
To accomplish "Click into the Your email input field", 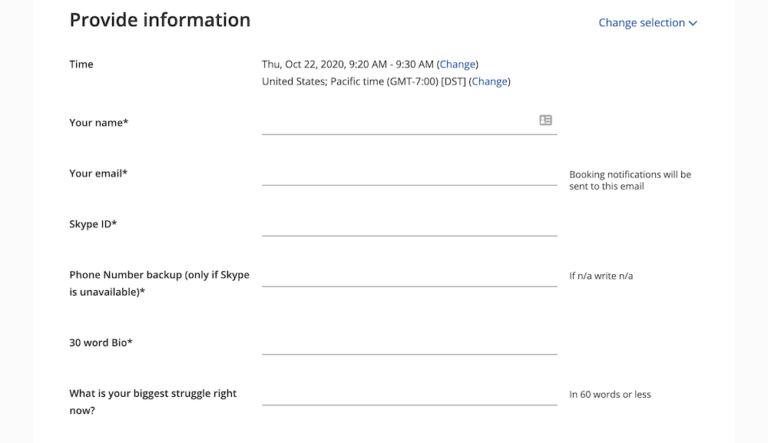I will tap(409, 173).
